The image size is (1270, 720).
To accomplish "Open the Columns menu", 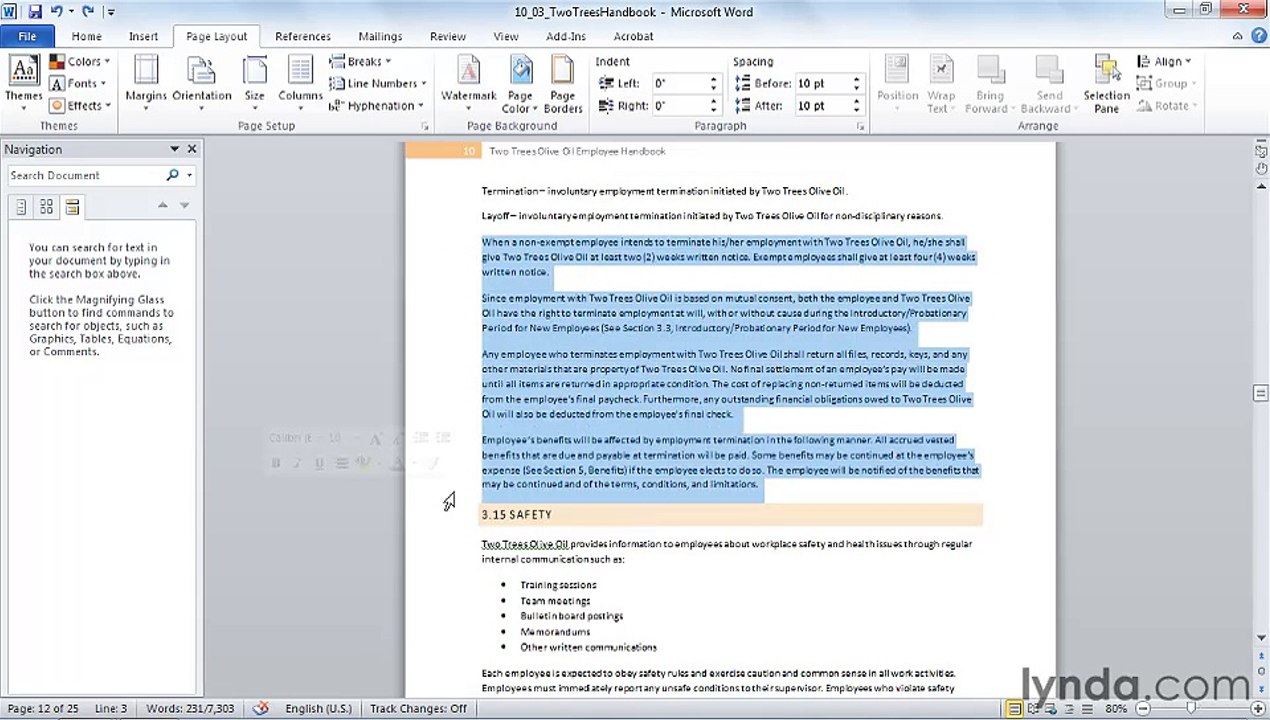I will pyautogui.click(x=300, y=82).
